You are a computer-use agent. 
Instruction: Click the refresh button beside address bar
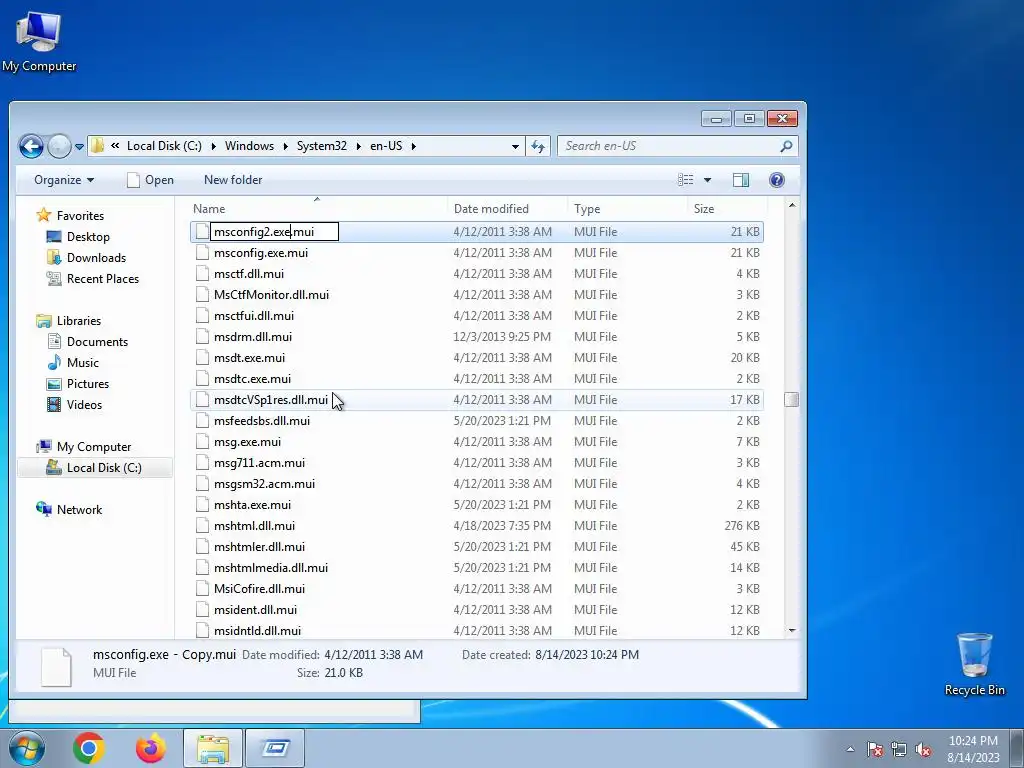click(x=537, y=146)
